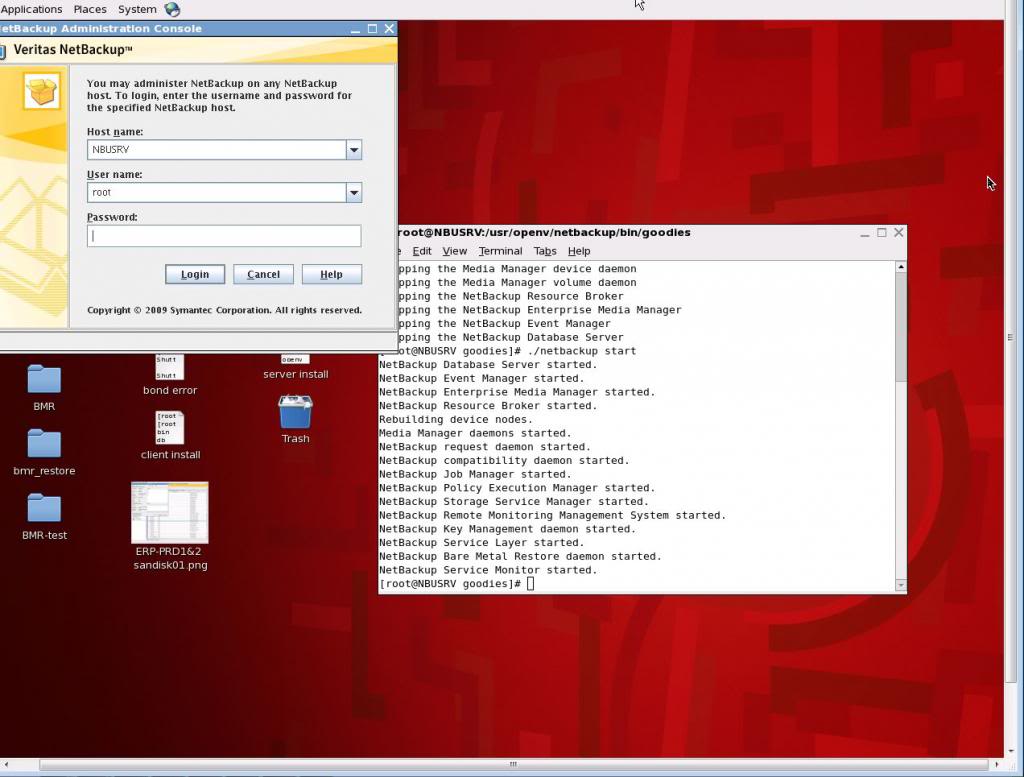
Task: Click 'NetBackup Service Layer started.' line
Action: [481, 543]
